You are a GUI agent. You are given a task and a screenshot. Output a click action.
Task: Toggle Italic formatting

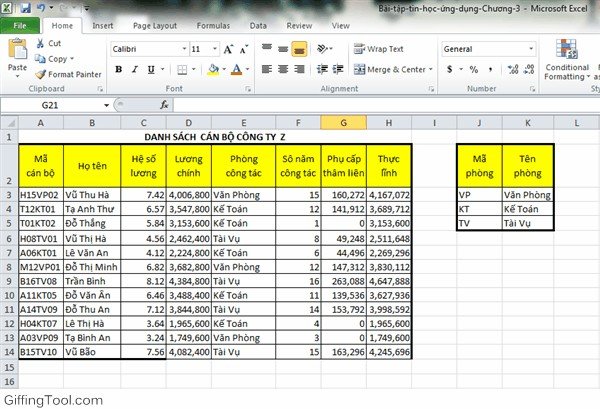coord(134,69)
